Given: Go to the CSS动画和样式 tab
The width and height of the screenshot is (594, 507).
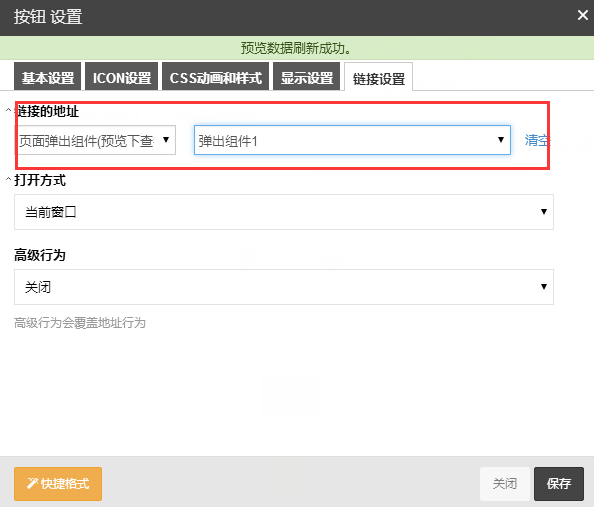Looking at the screenshot, I should tap(215, 77).
